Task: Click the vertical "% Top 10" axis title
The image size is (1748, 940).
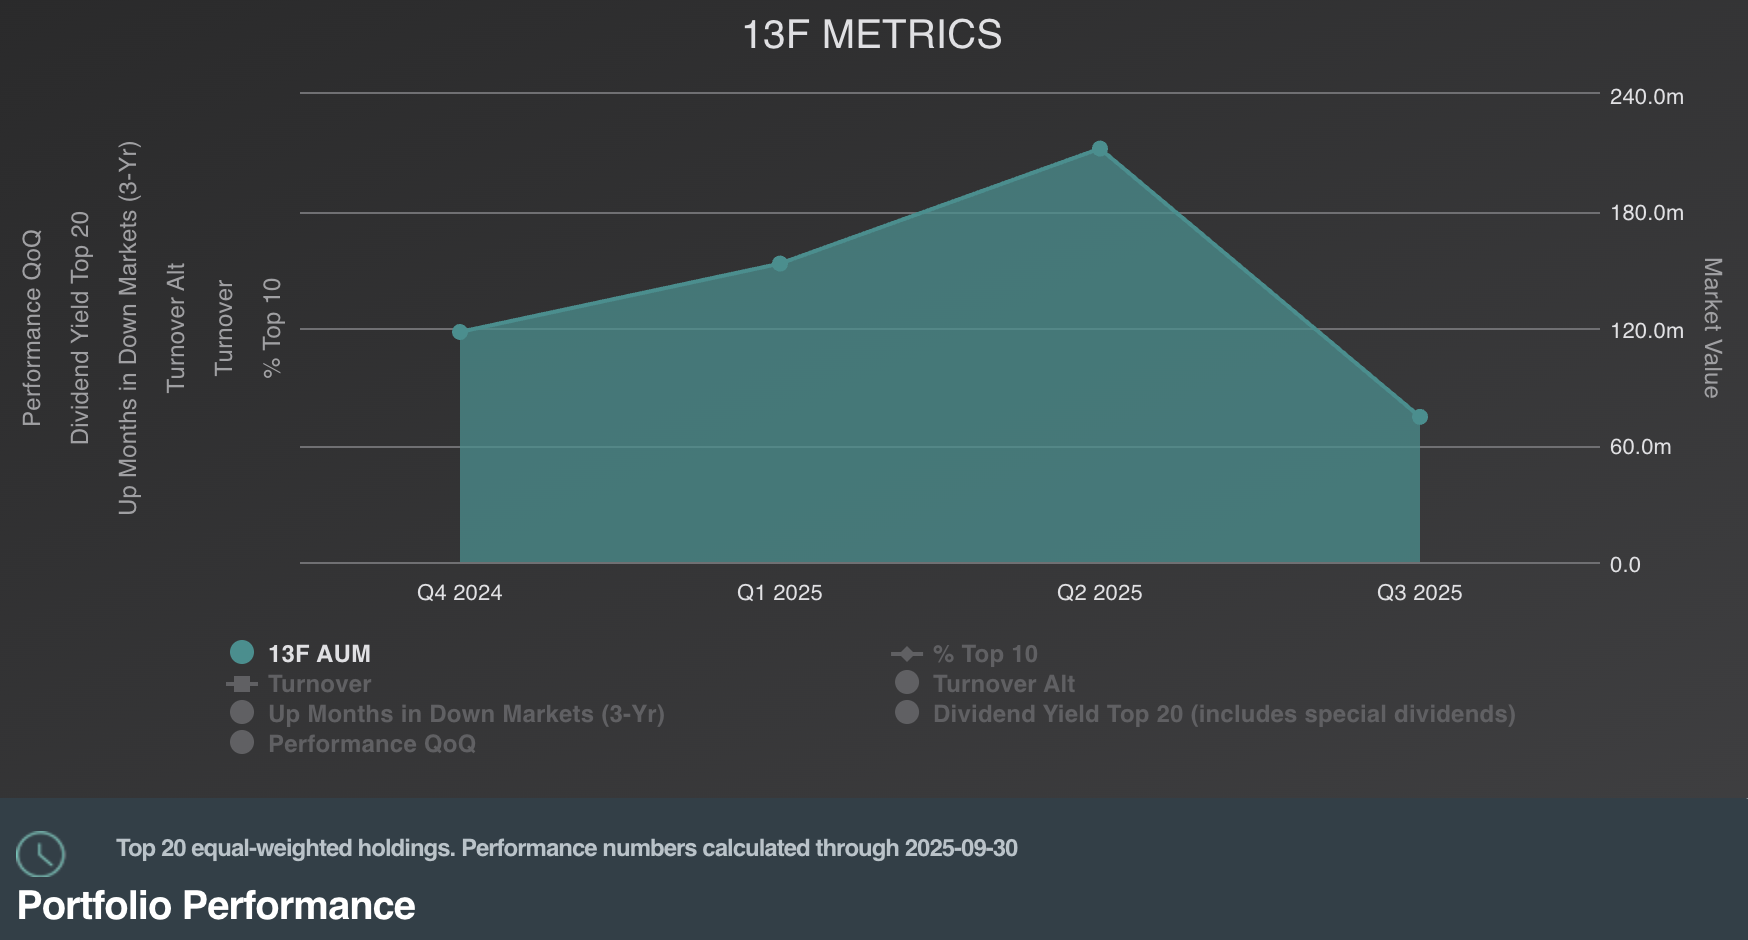Action: (x=272, y=328)
